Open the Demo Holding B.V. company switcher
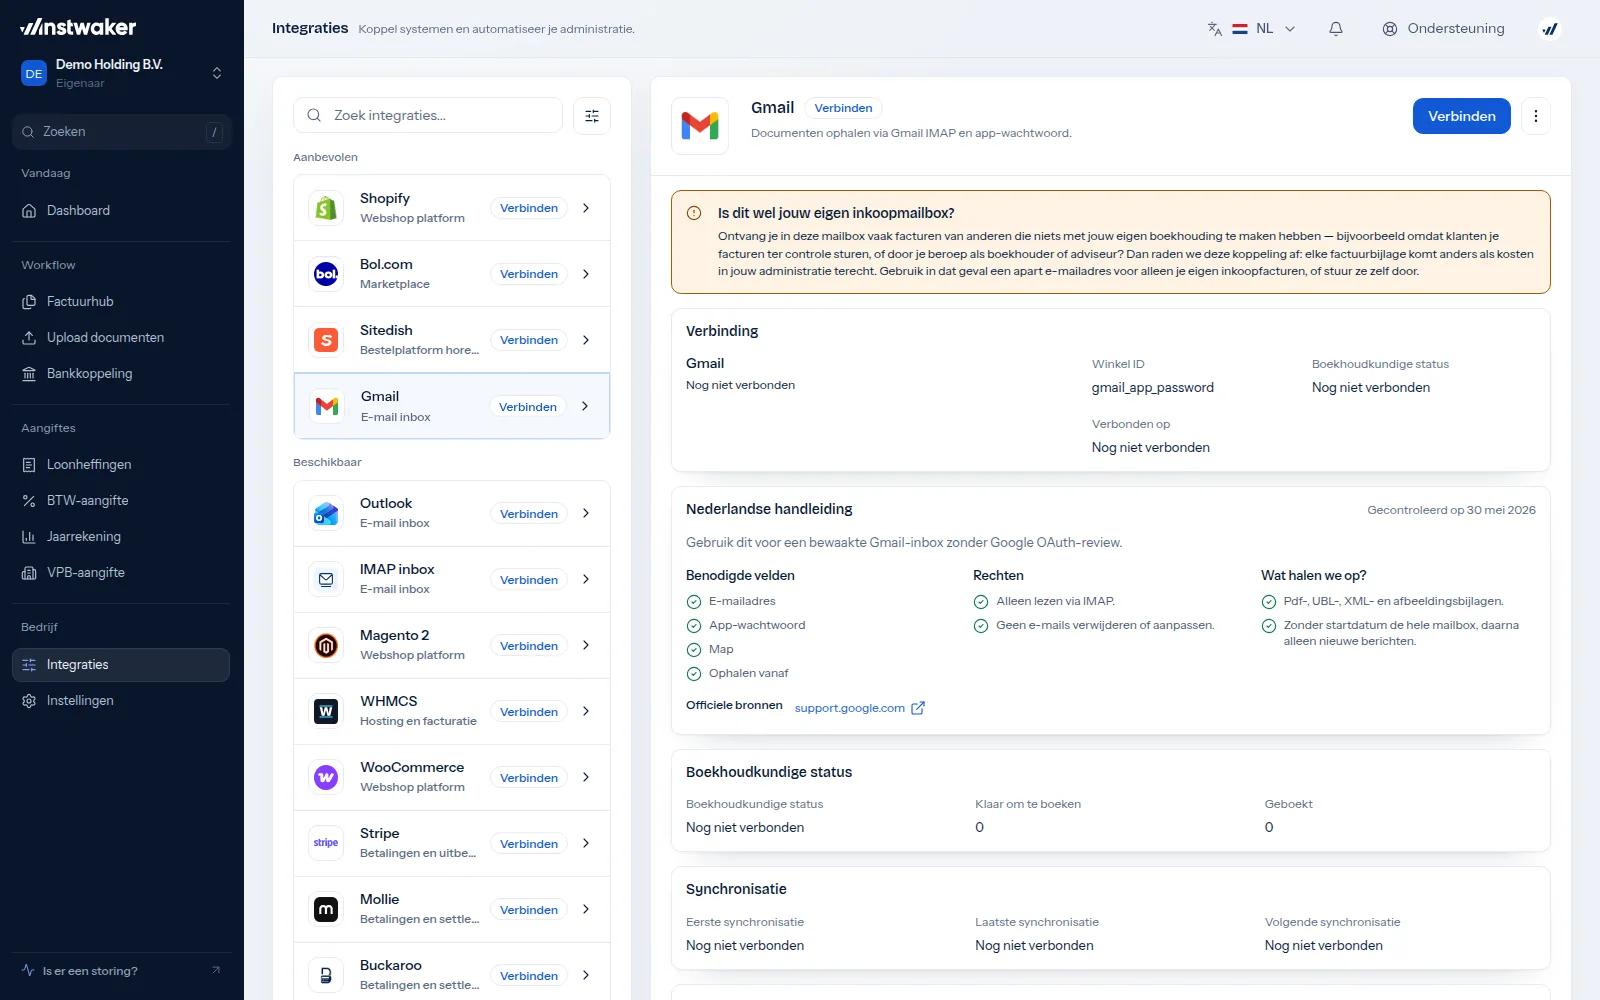The width and height of the screenshot is (1600, 1000). [x=121, y=73]
